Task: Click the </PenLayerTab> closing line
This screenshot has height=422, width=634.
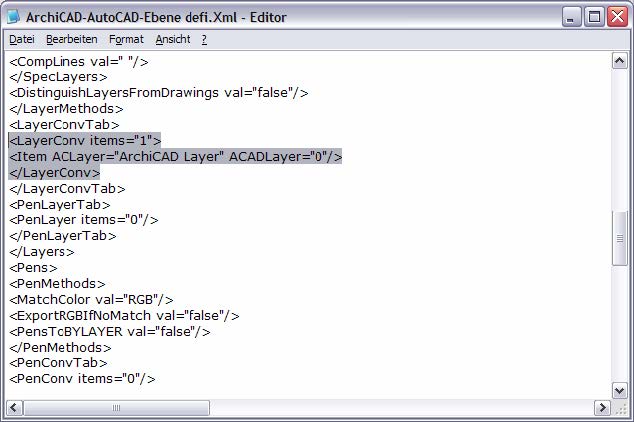Action: (63, 236)
